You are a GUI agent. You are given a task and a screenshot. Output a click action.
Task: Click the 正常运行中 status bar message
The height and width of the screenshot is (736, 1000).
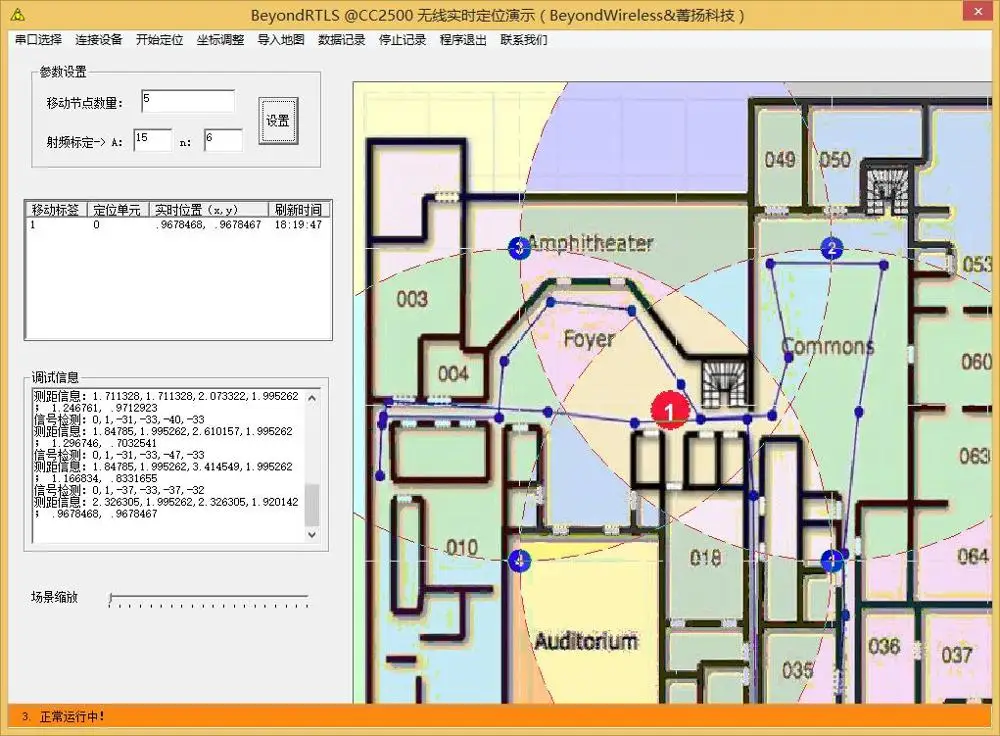[72, 717]
